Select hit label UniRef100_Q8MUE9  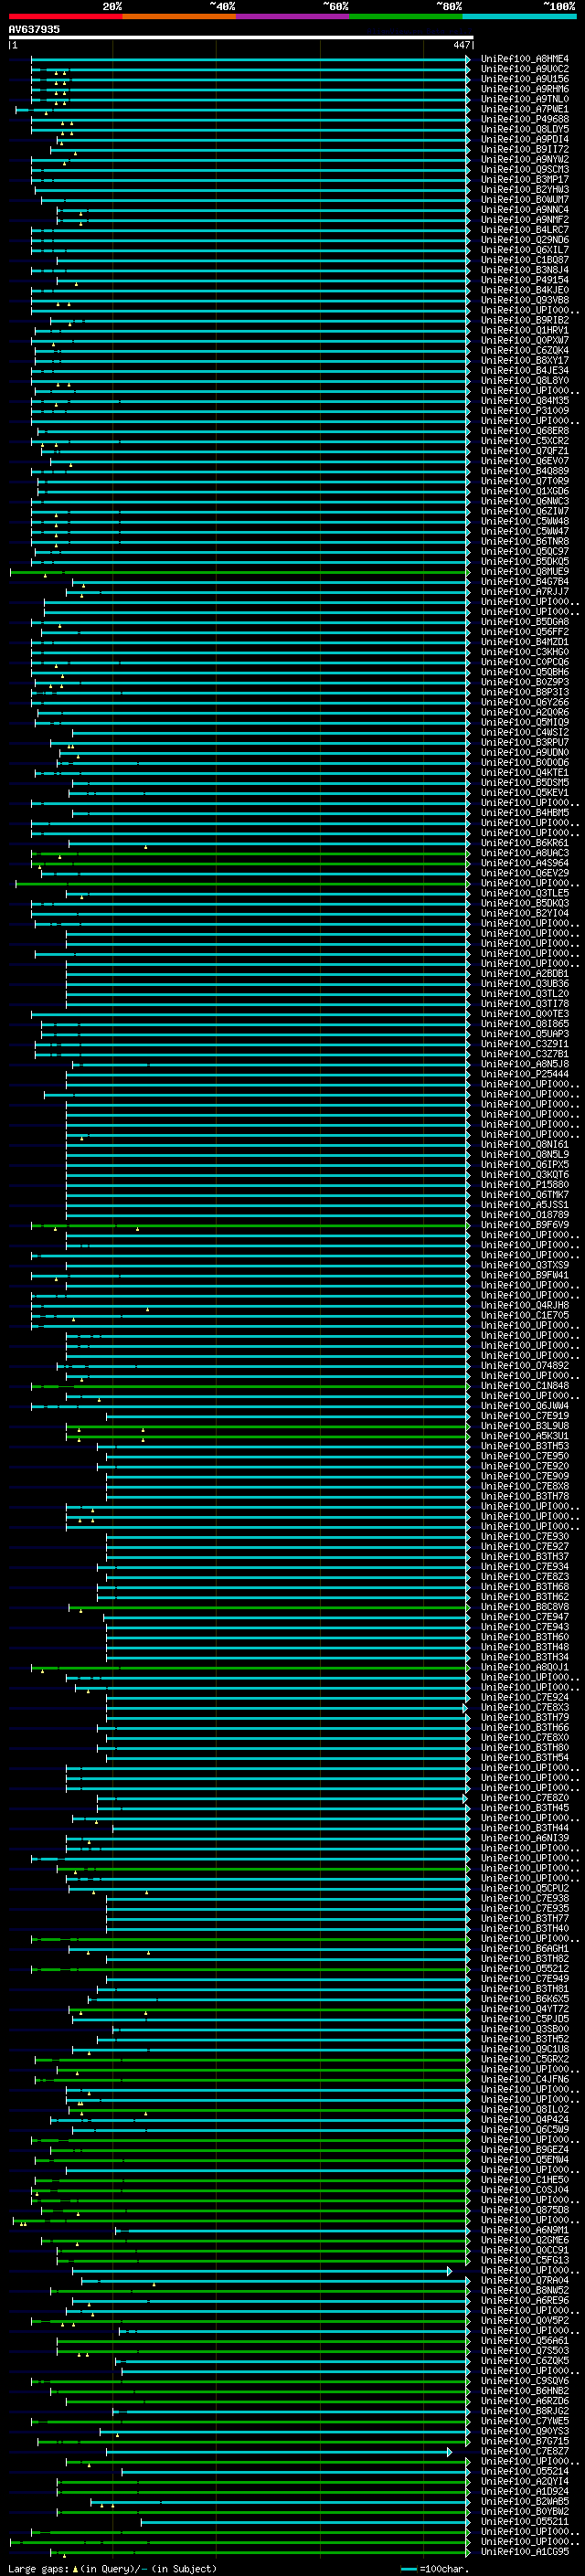[525, 572]
